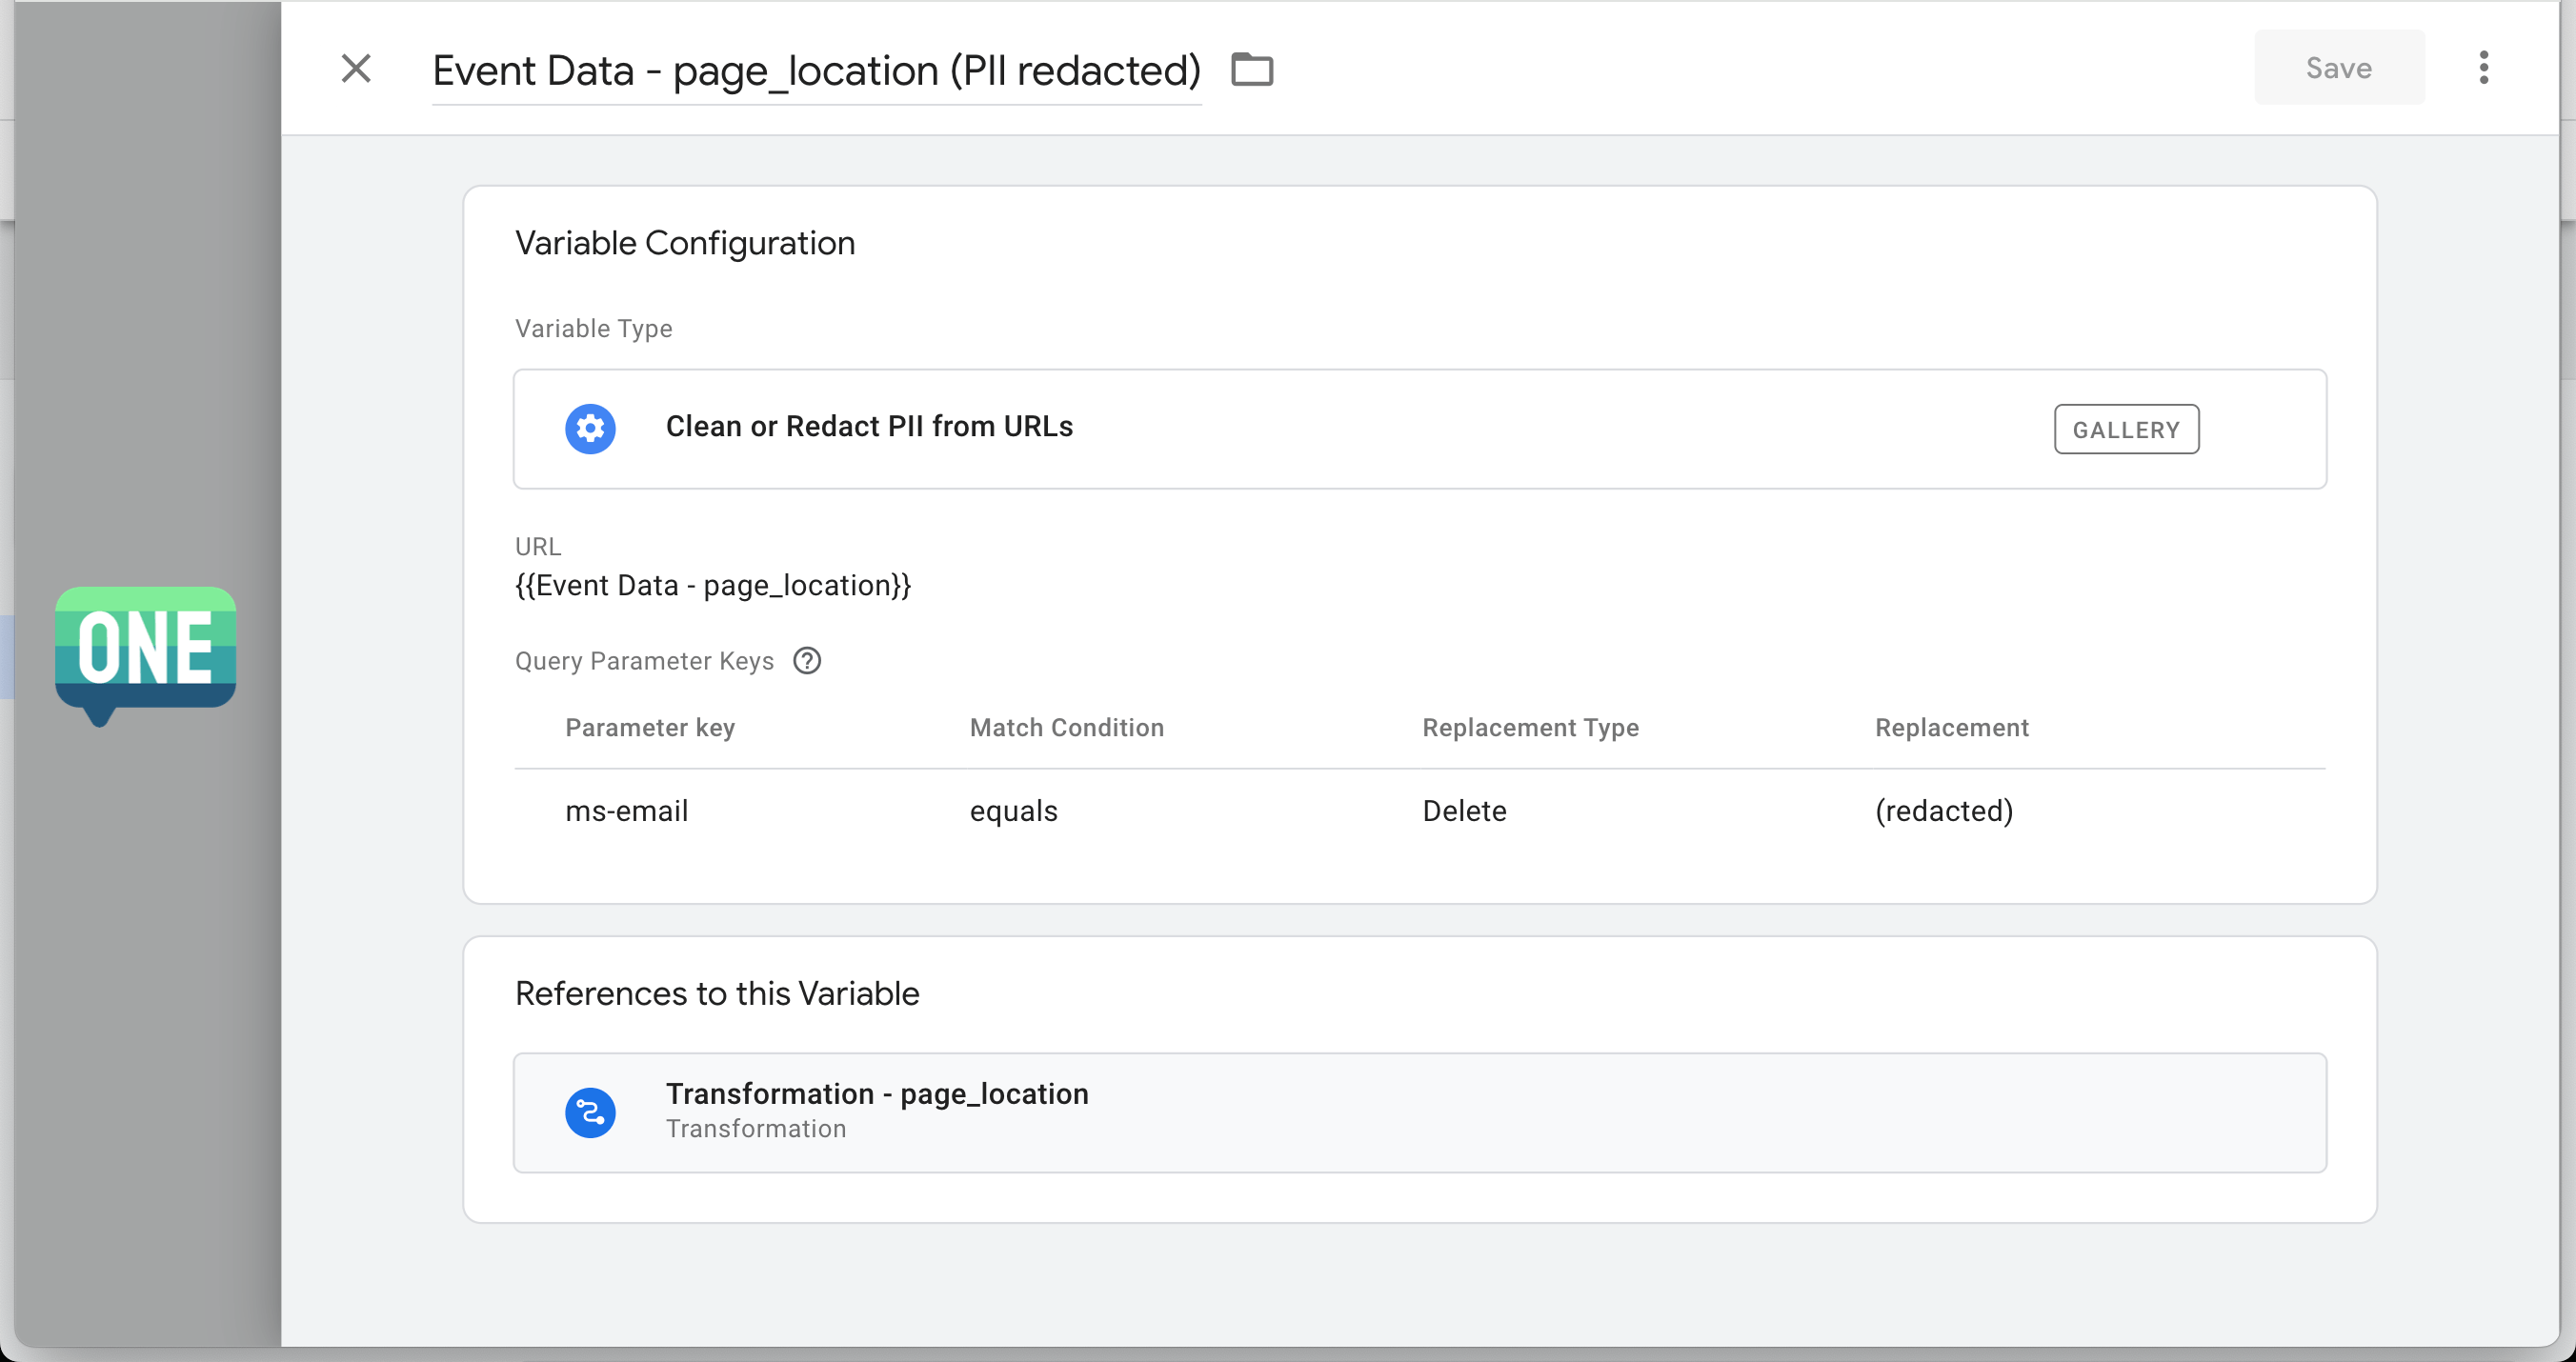The height and width of the screenshot is (1362, 2576).
Task: Click the ms-email parameter key cell
Action: coord(626,811)
